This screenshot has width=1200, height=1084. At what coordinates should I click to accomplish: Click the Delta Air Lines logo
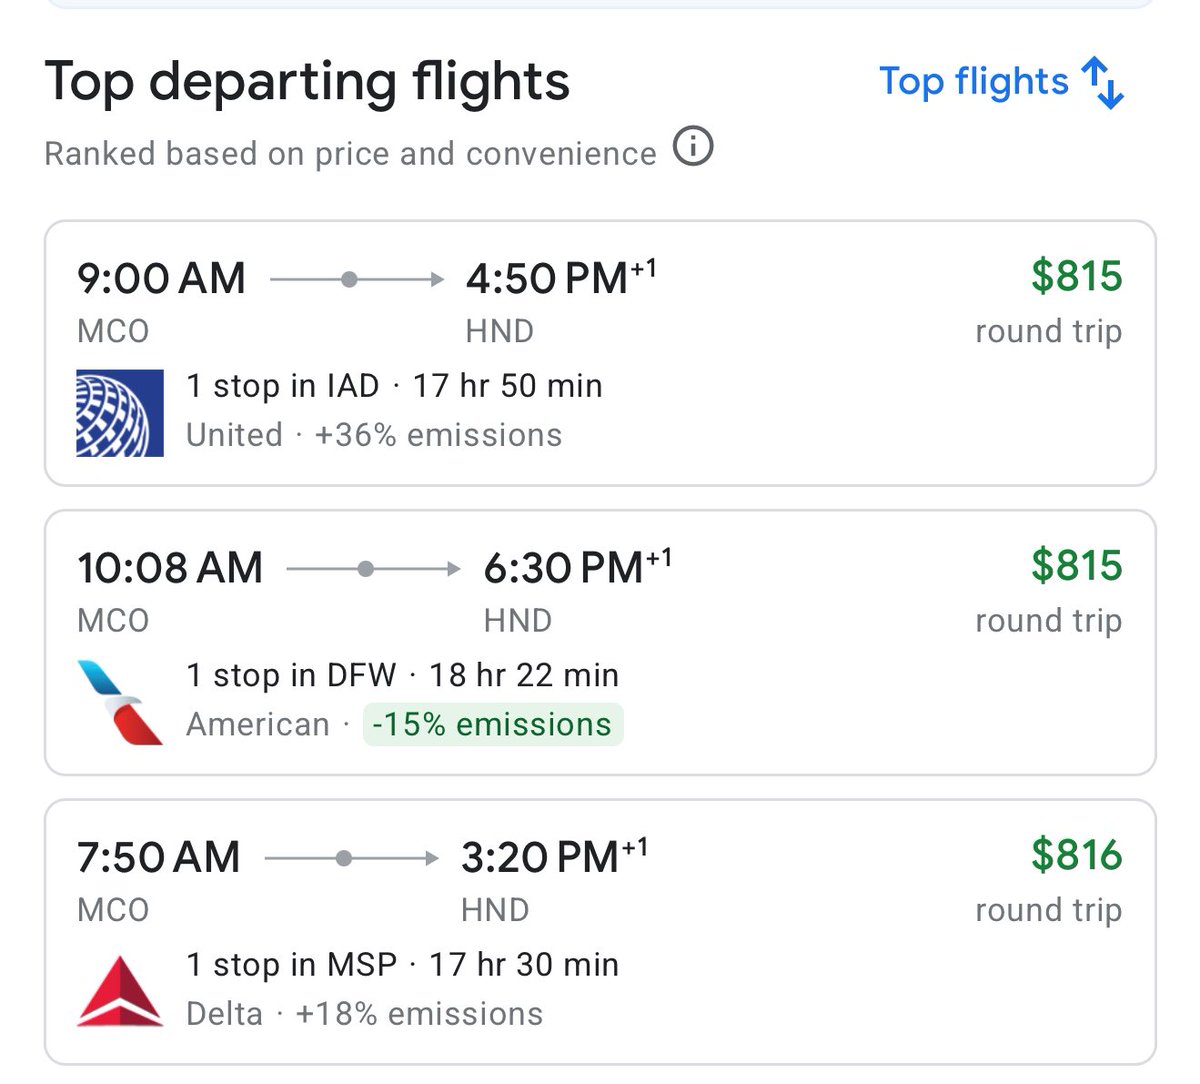tap(120, 991)
